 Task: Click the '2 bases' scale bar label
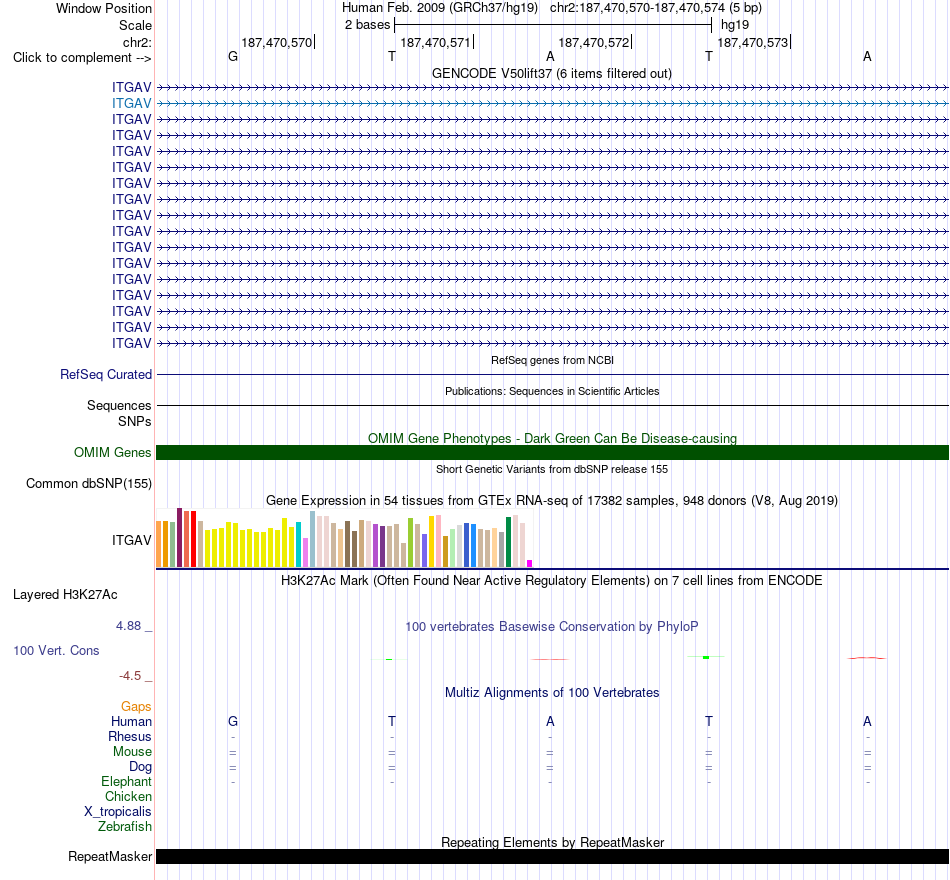[x=367, y=25]
